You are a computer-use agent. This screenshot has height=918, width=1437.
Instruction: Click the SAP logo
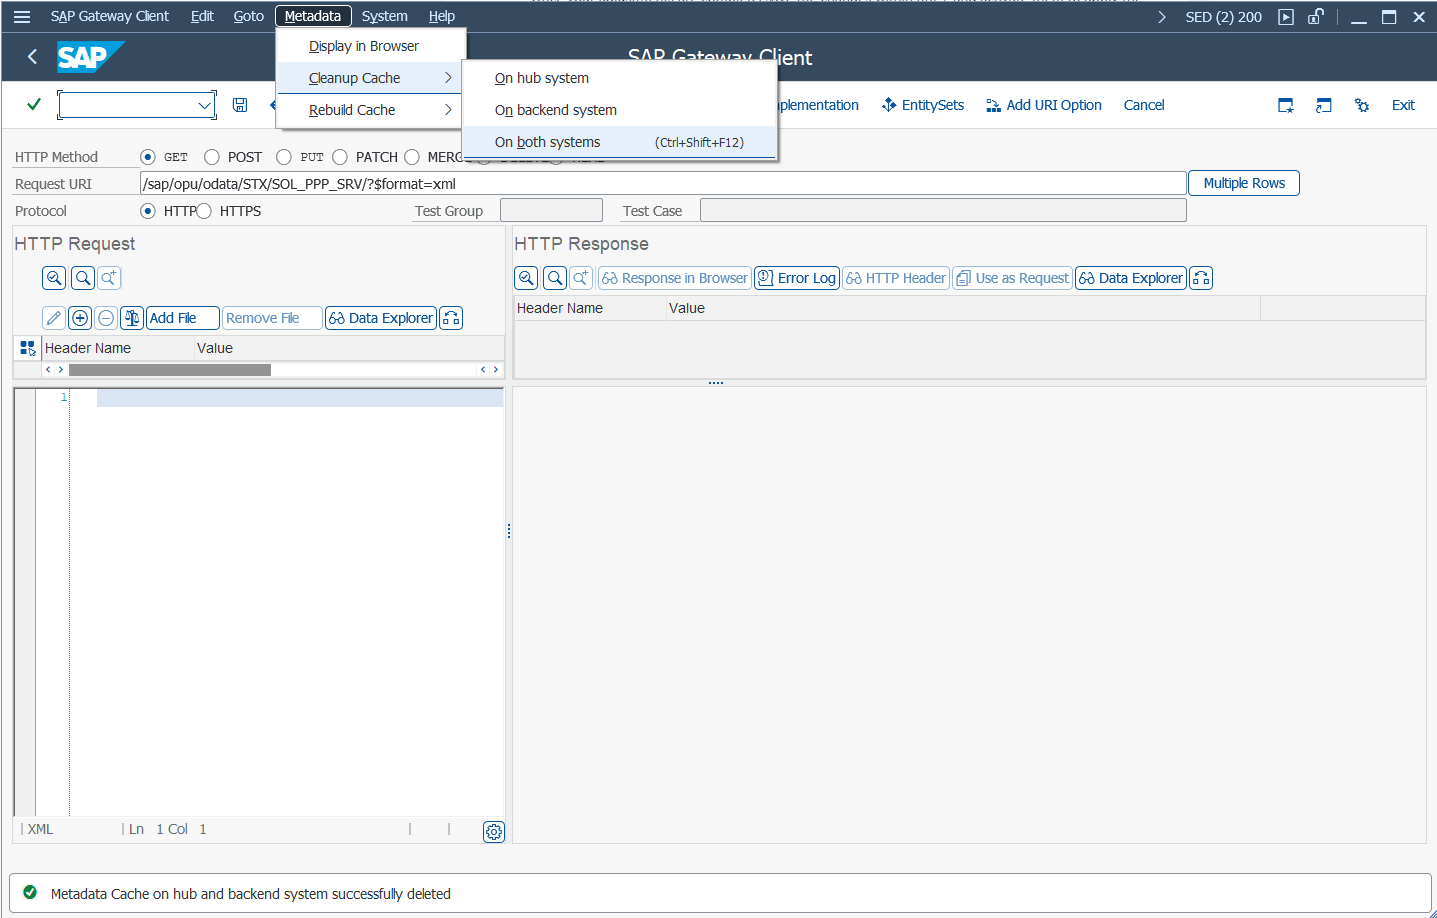pyautogui.click(x=90, y=57)
